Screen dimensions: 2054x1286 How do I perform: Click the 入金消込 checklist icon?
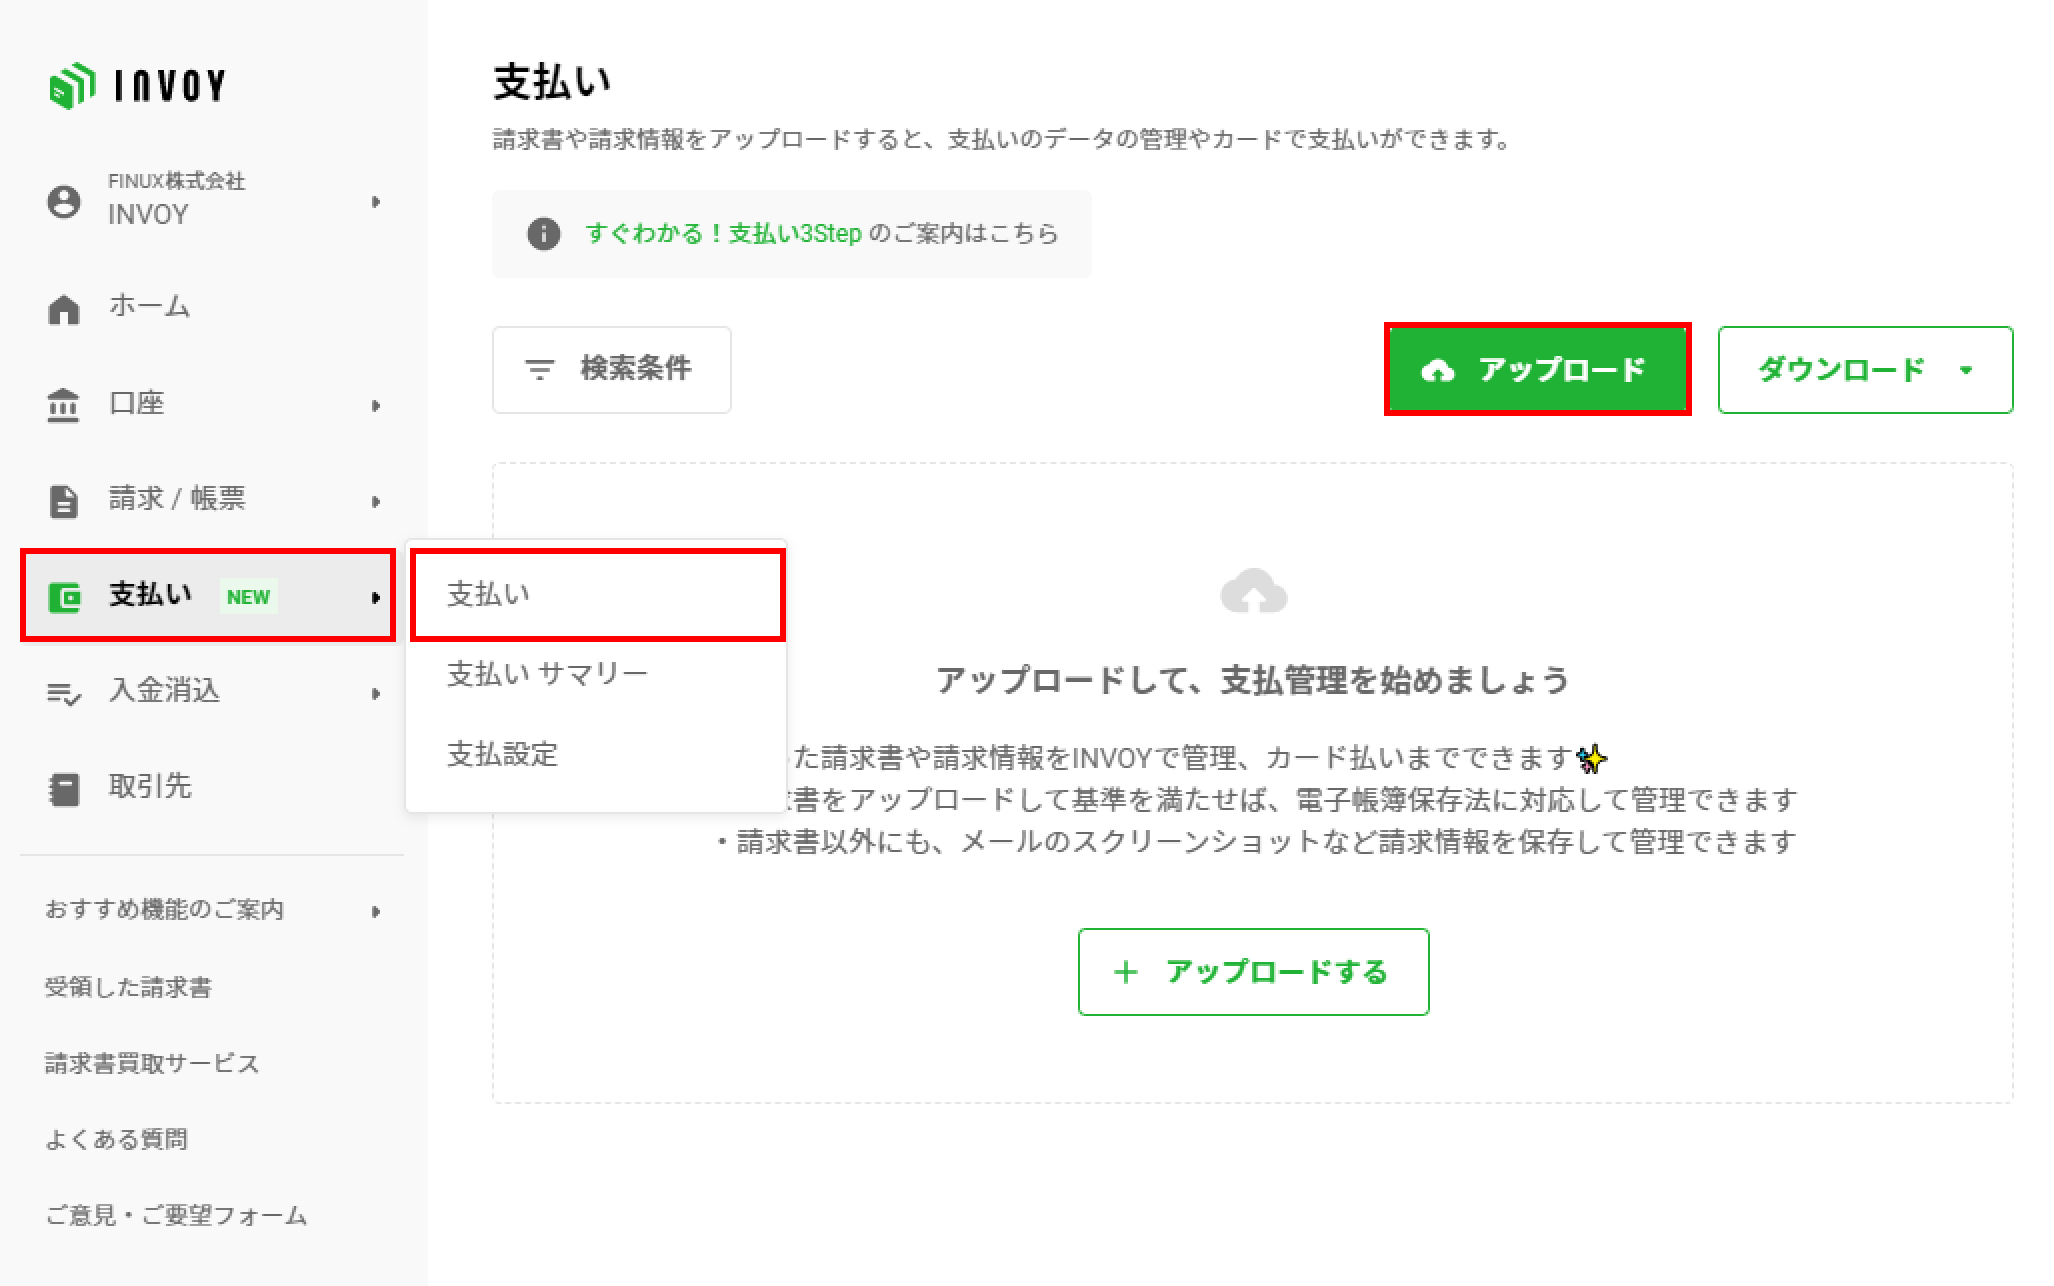point(64,692)
